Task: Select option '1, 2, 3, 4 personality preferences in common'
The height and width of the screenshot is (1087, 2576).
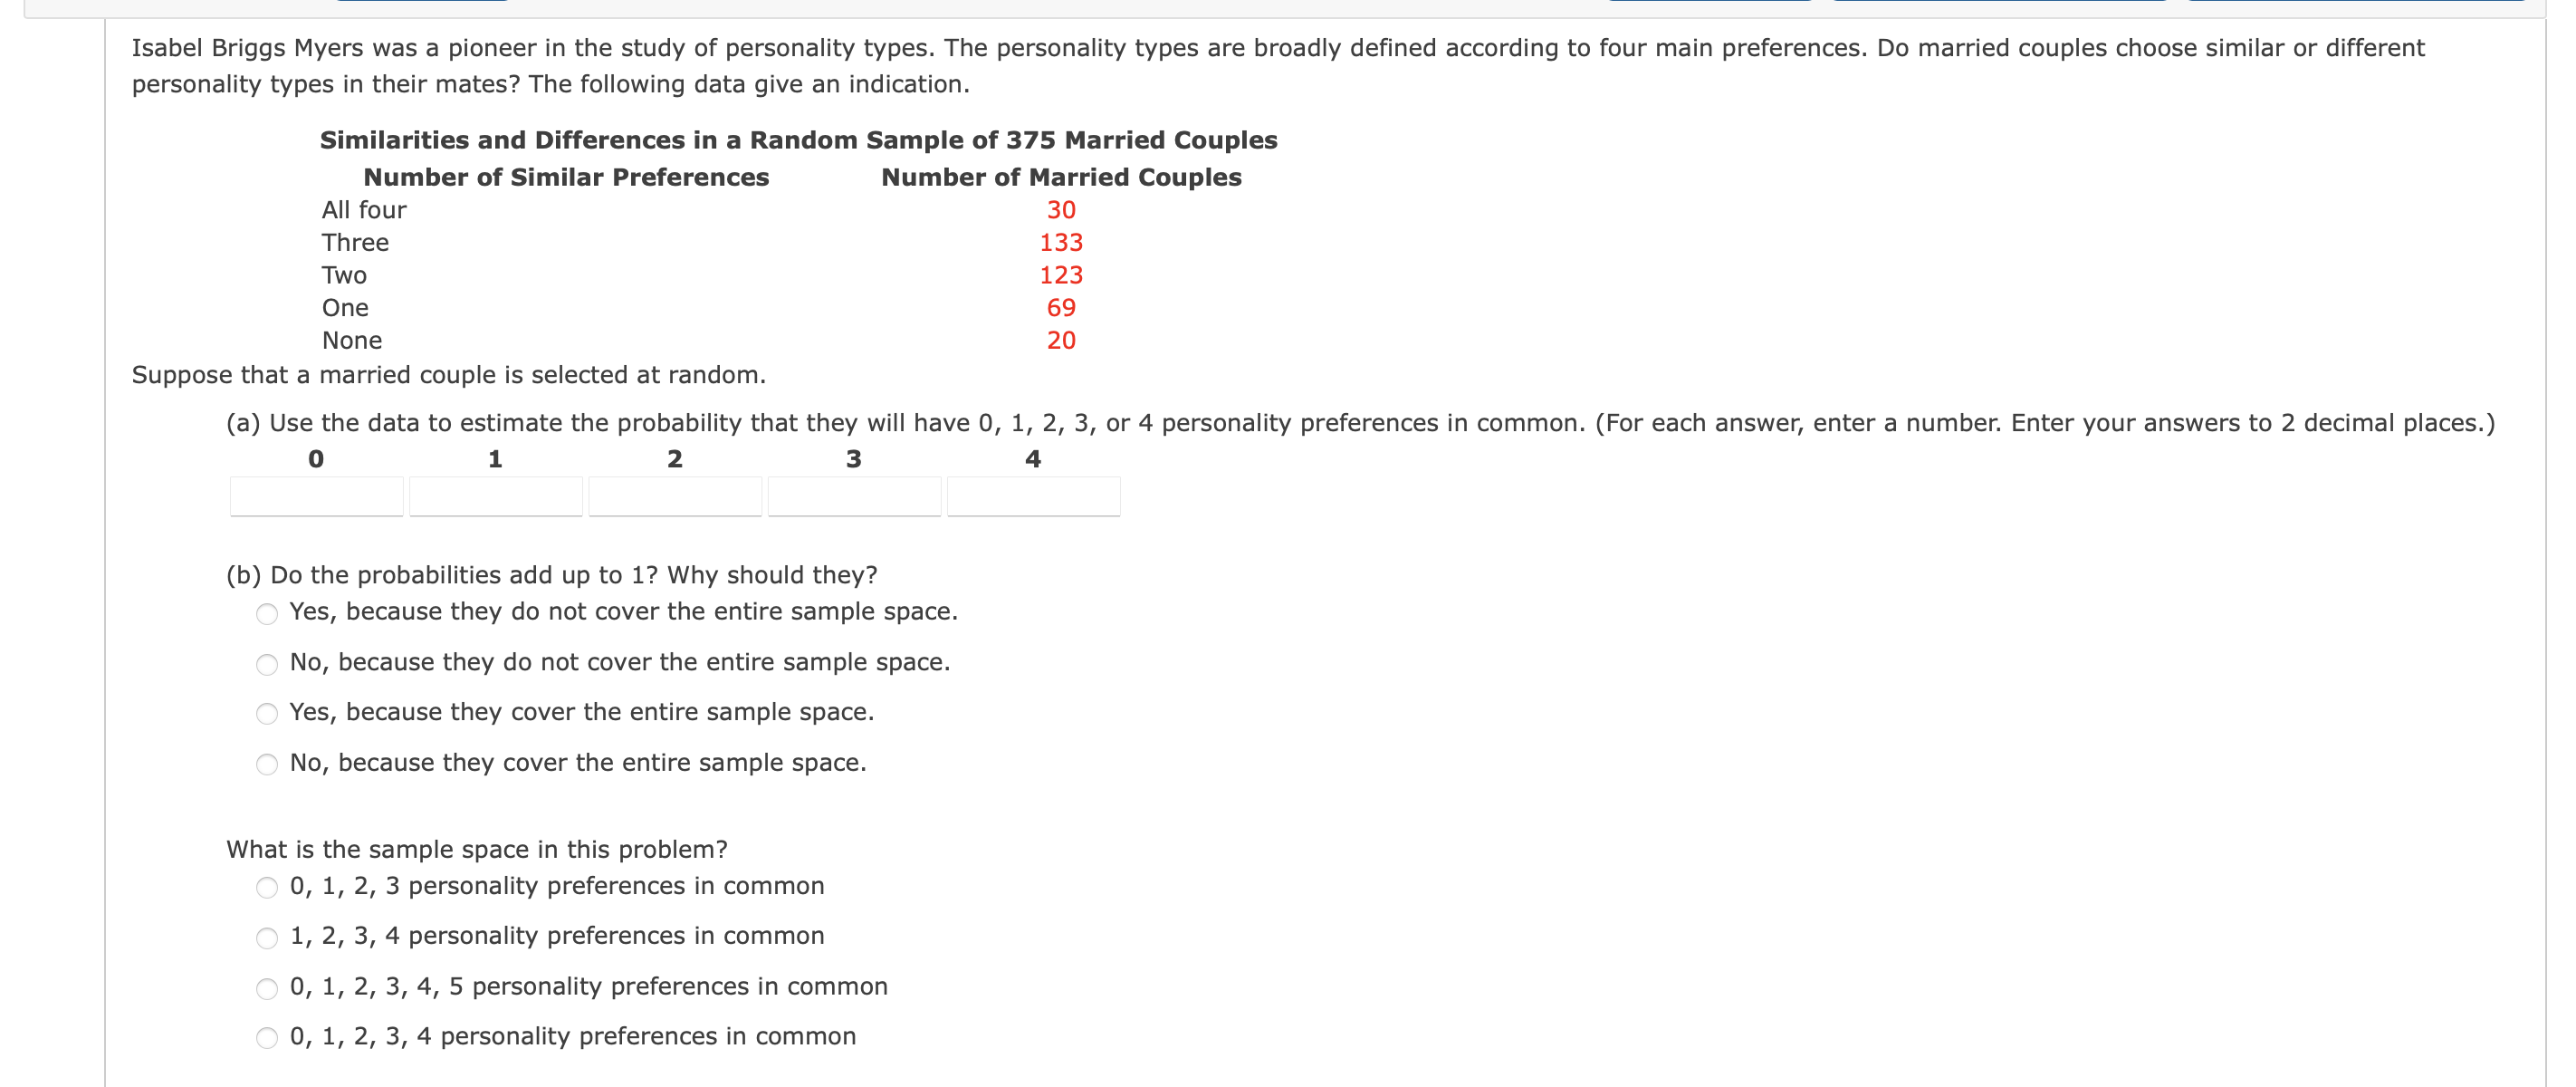Action: point(267,938)
